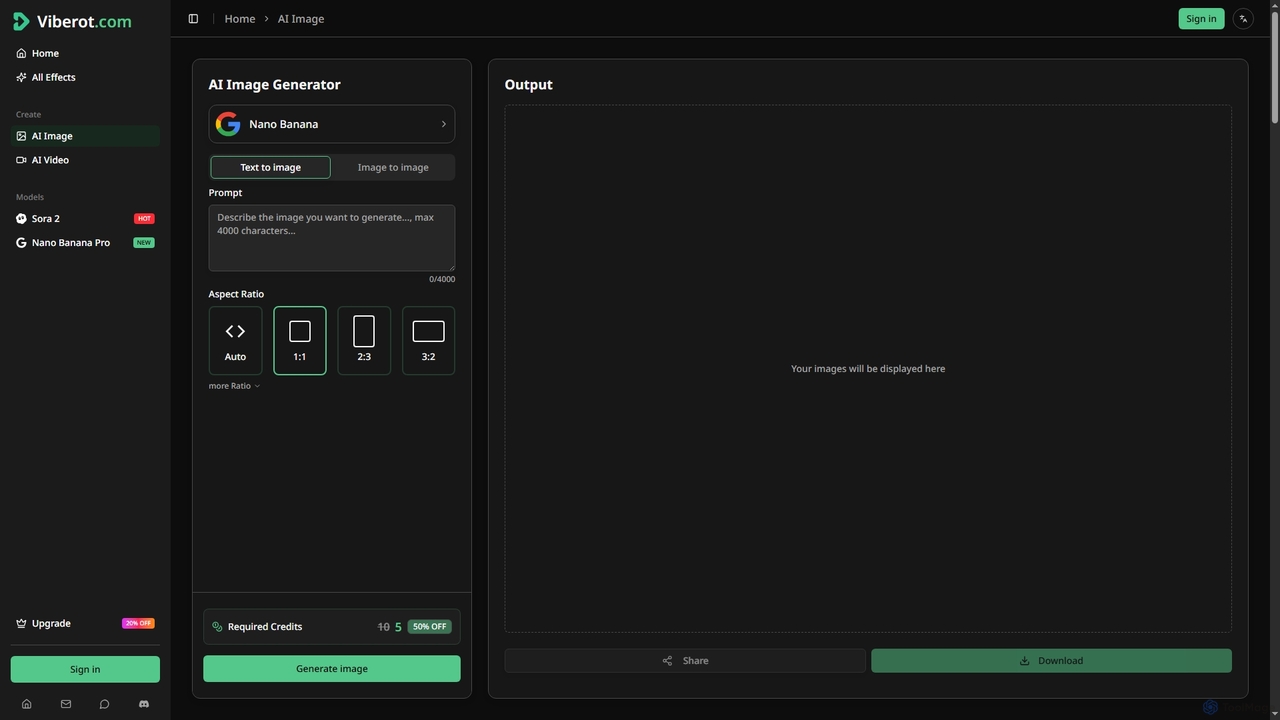Click the credits coin icon
Image resolution: width=1280 pixels, height=720 pixels.
pyautogui.click(x=217, y=627)
